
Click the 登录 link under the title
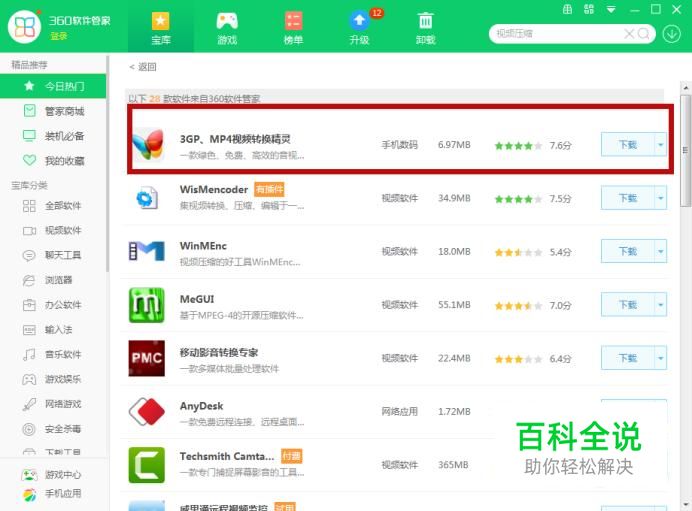click(x=58, y=36)
